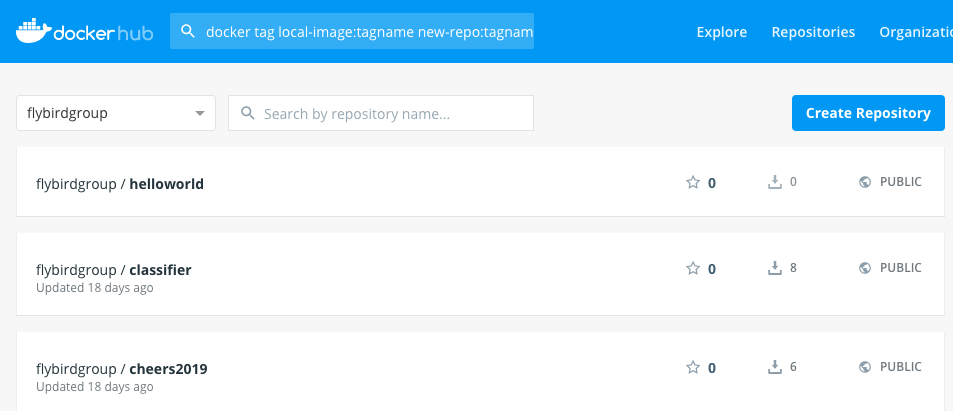Click the PUBLIC label for cheers2019
Screen dimensions: 953x411
(x=901, y=367)
